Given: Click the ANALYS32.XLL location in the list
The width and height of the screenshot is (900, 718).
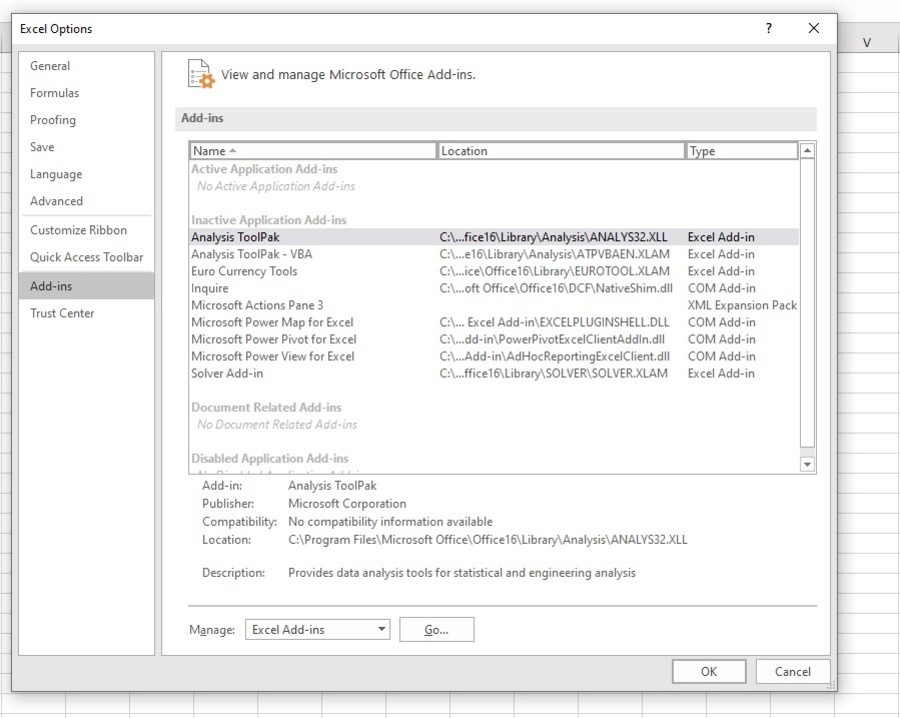Looking at the screenshot, I should [553, 237].
